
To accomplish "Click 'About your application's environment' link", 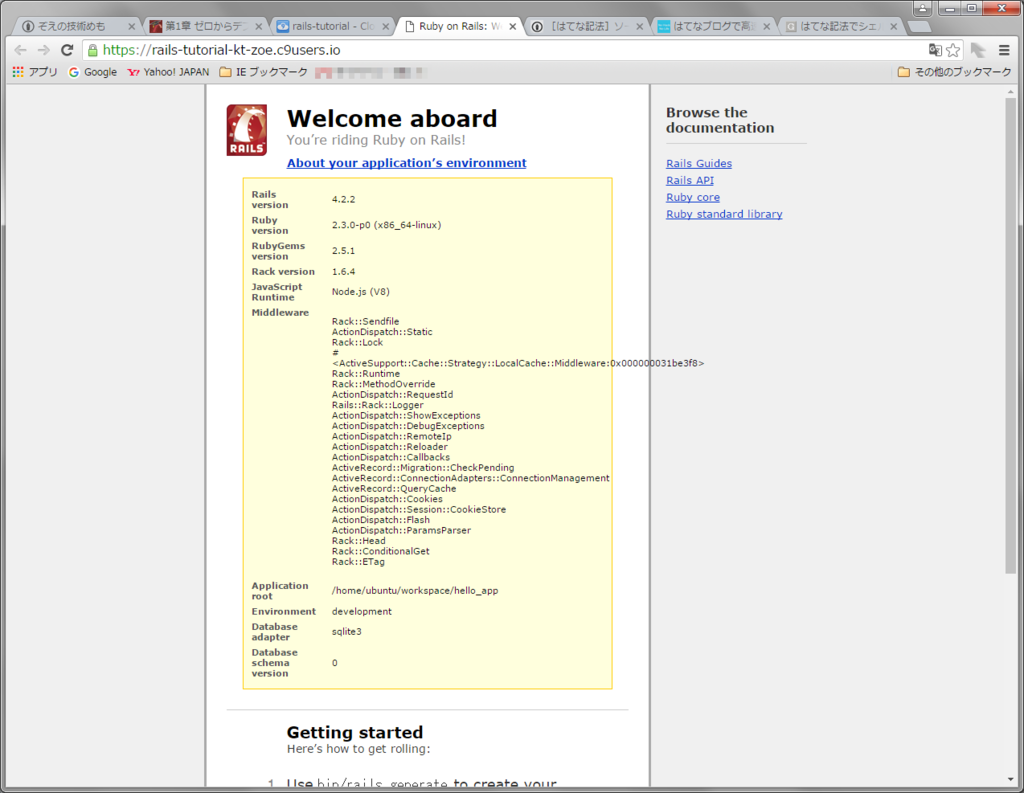I will click(x=406, y=163).
